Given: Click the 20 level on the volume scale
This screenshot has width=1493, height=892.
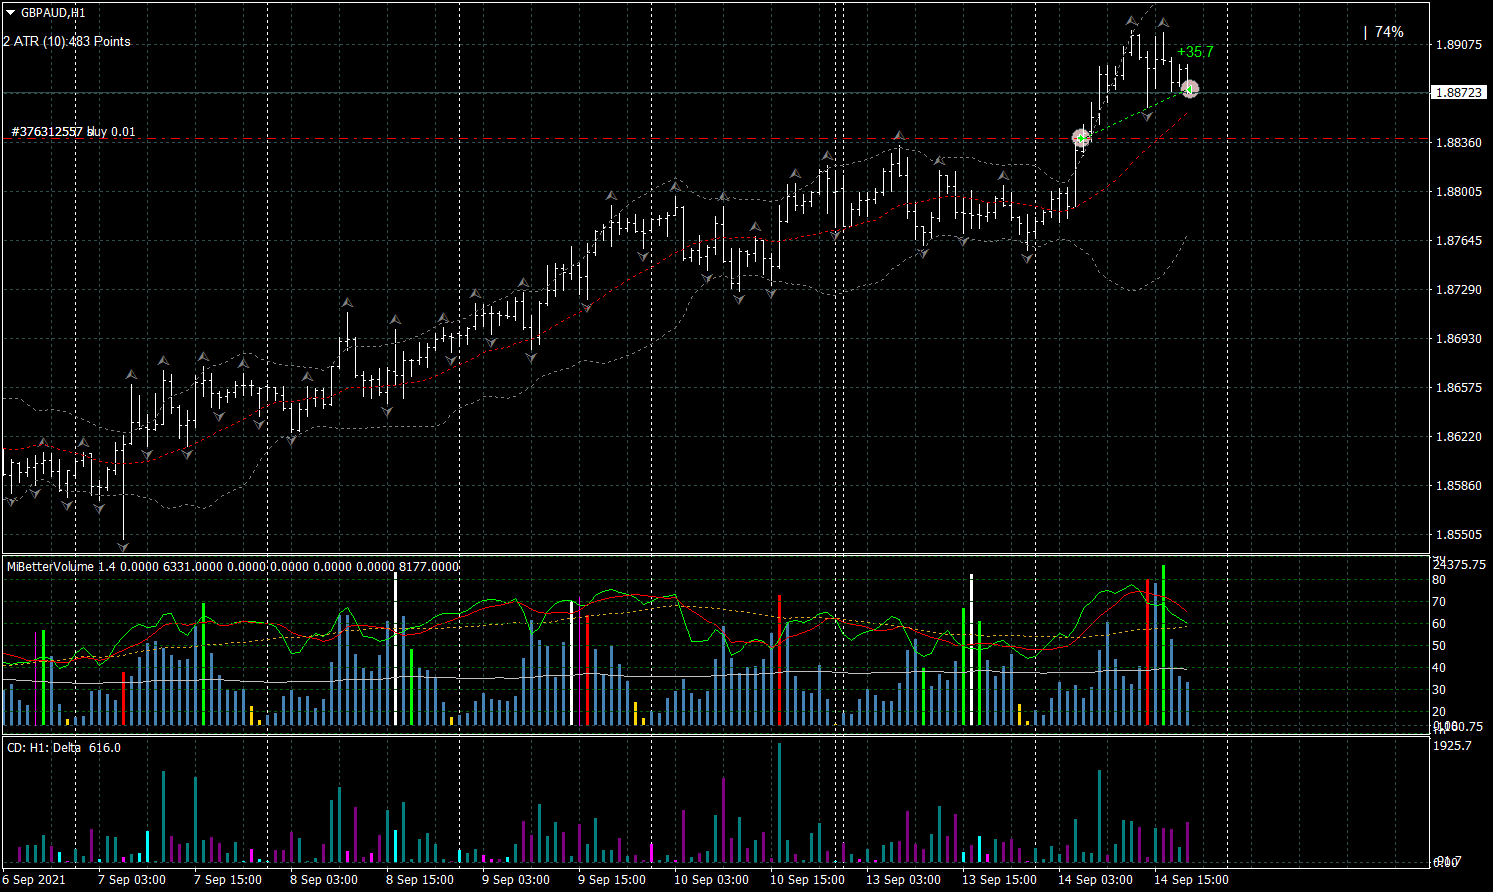Looking at the screenshot, I should (1439, 712).
